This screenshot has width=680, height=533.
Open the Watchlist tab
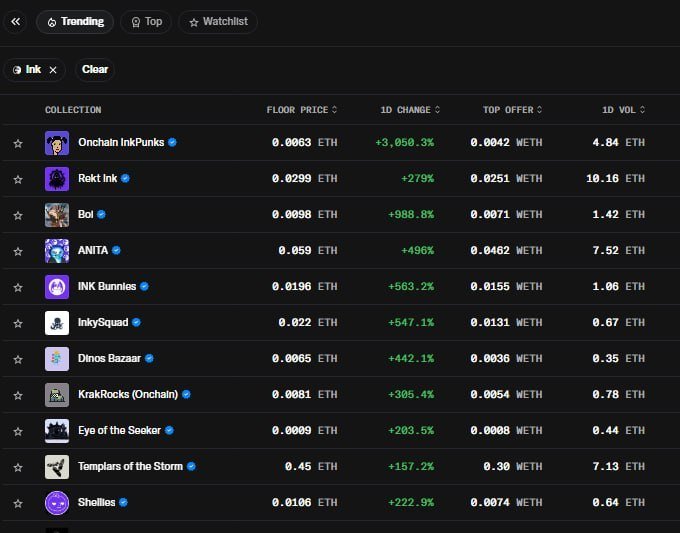218,22
